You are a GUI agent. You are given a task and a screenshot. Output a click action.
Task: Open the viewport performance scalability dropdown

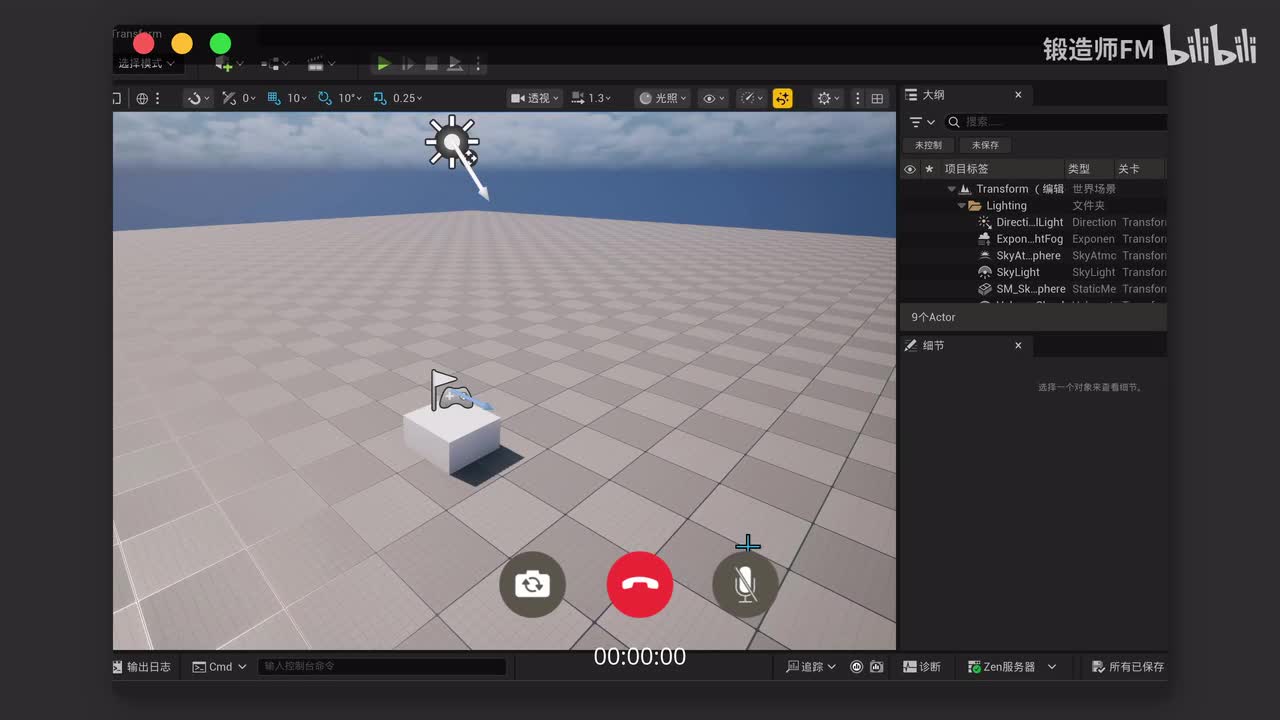click(x=750, y=98)
